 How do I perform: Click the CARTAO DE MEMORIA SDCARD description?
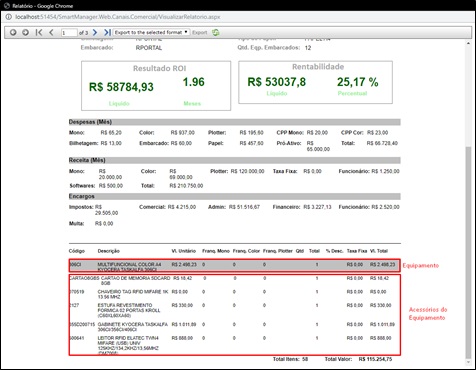pos(135,280)
